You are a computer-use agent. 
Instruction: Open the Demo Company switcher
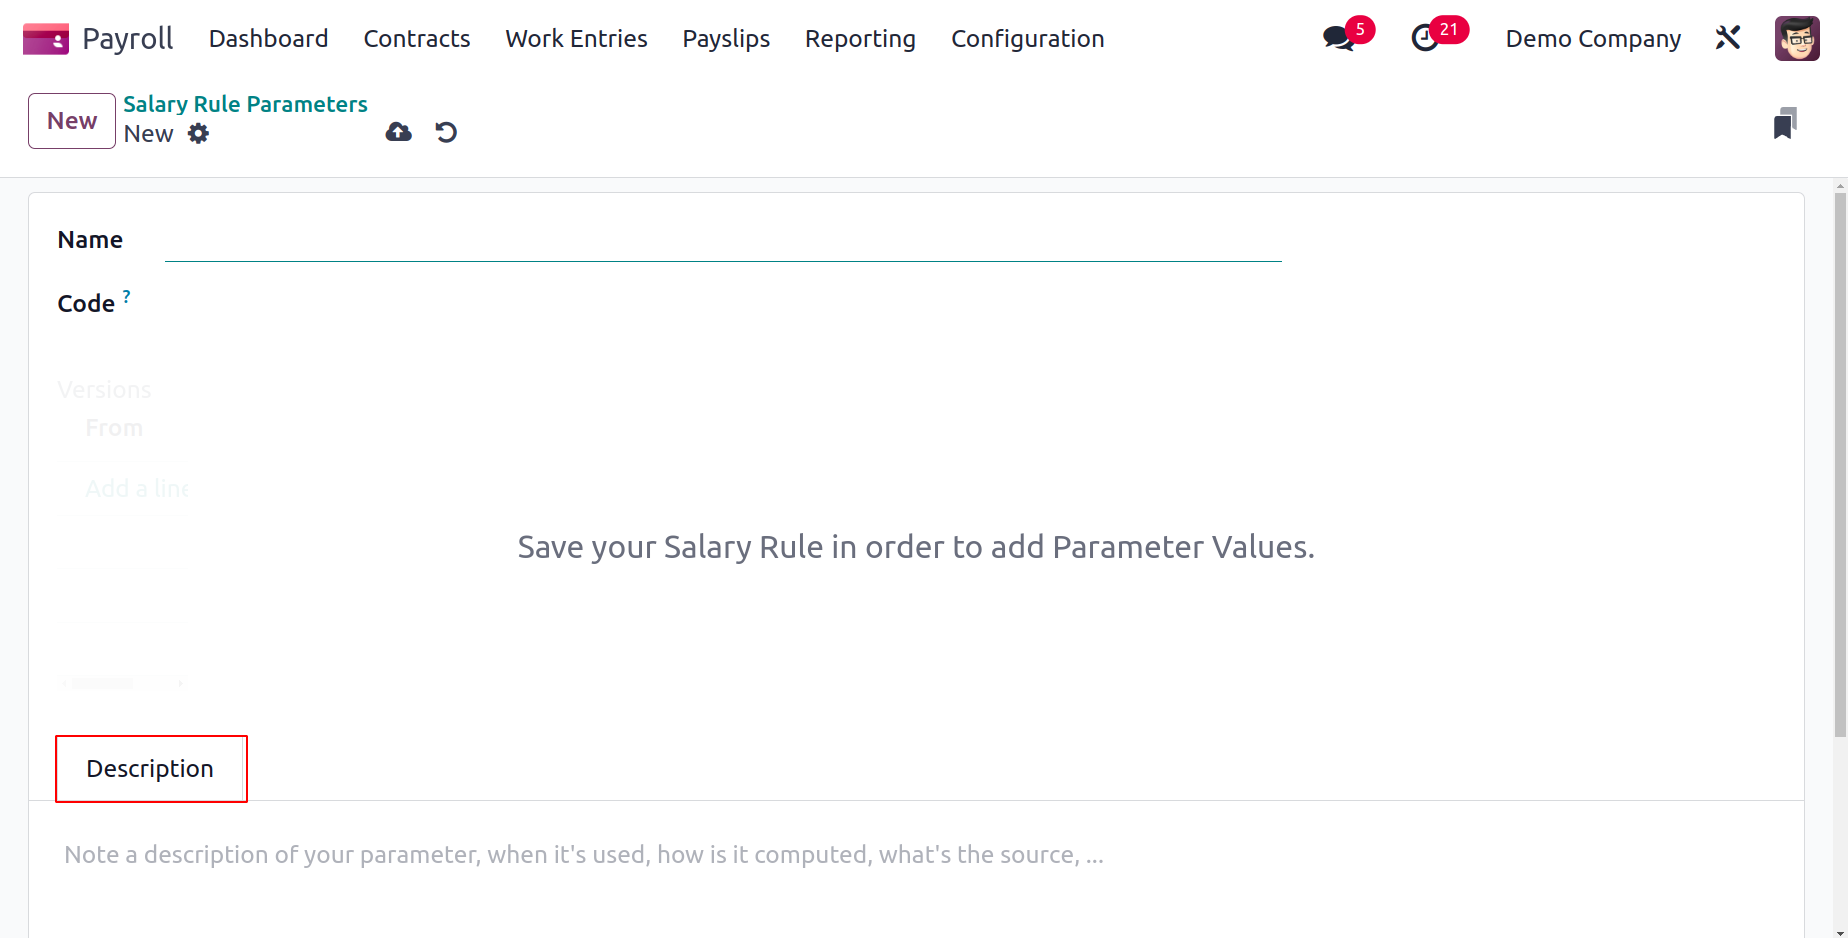click(1593, 38)
